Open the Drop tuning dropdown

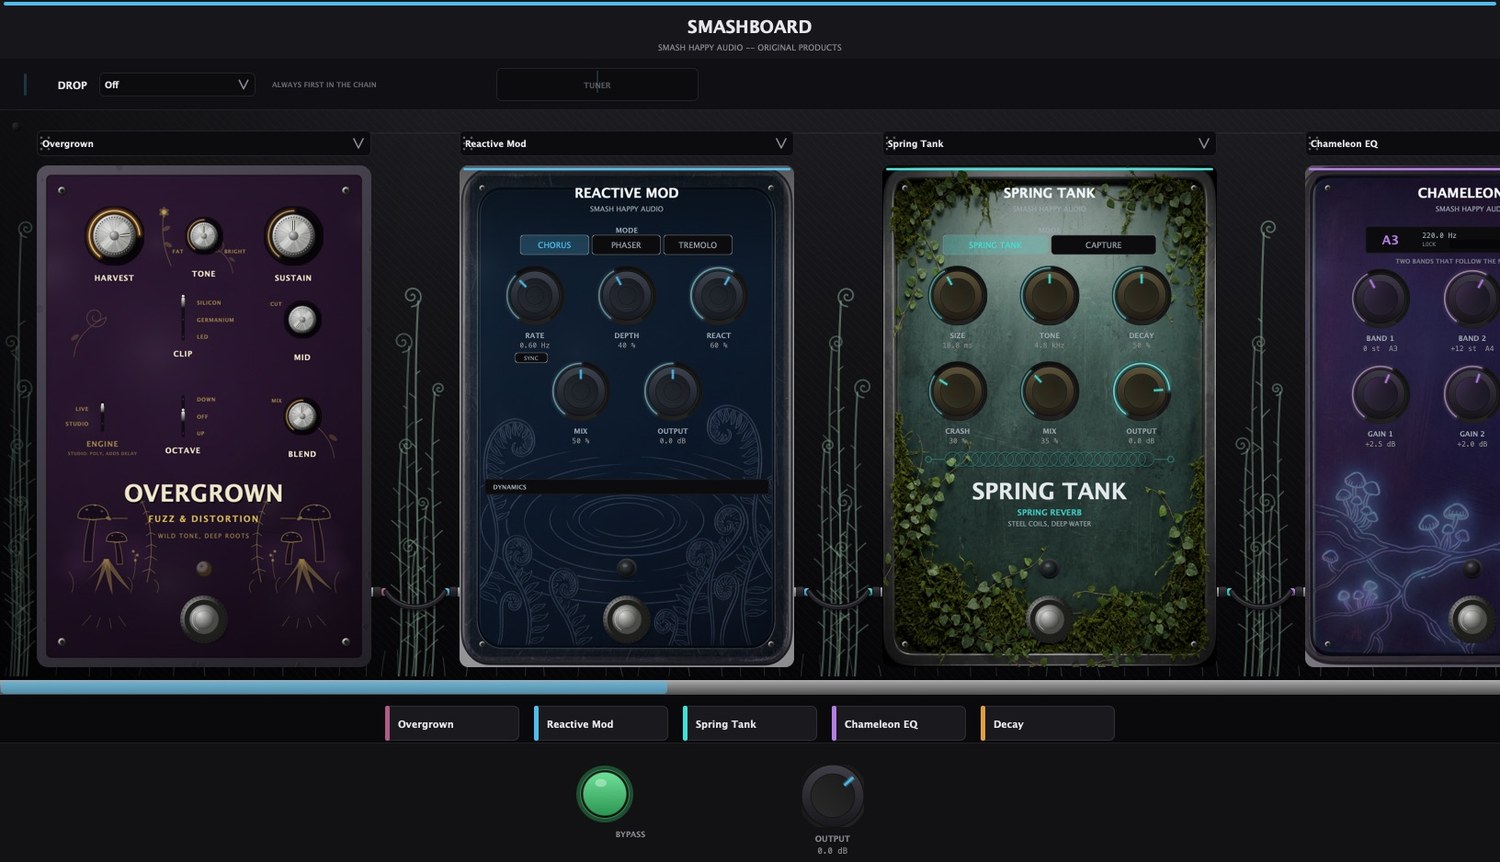(176, 85)
